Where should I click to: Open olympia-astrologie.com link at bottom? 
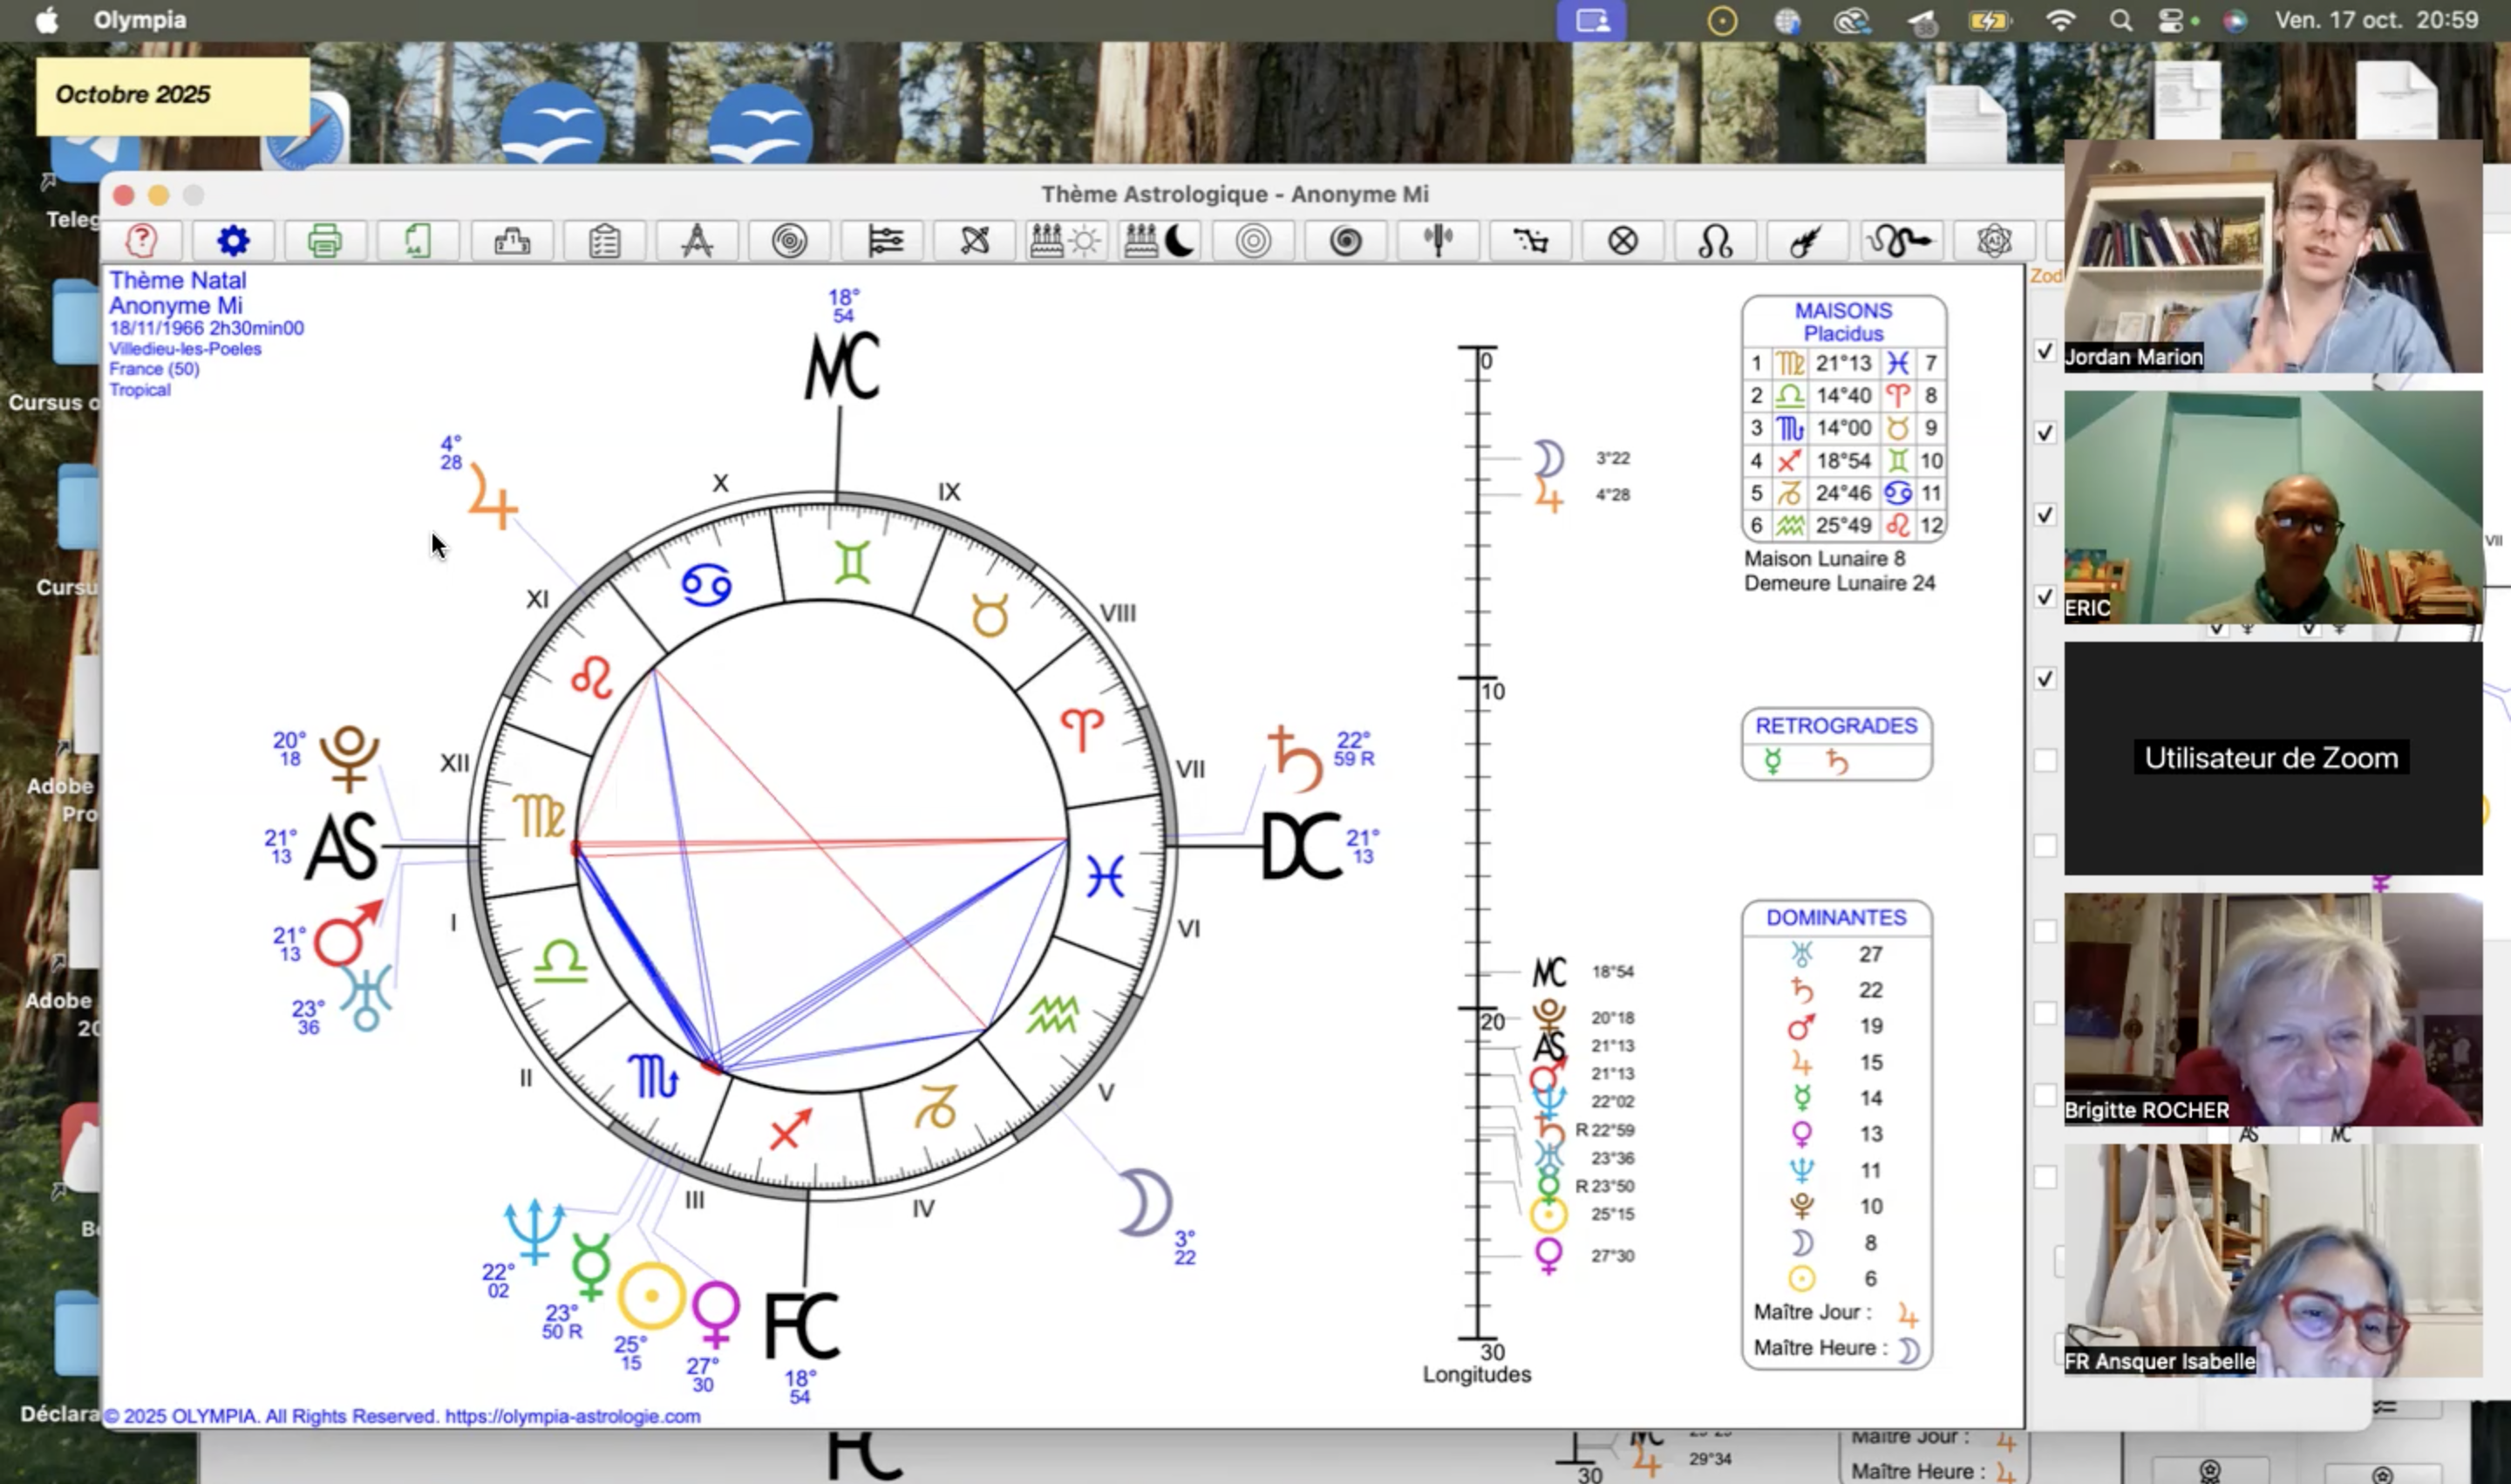pyautogui.click(x=572, y=1416)
